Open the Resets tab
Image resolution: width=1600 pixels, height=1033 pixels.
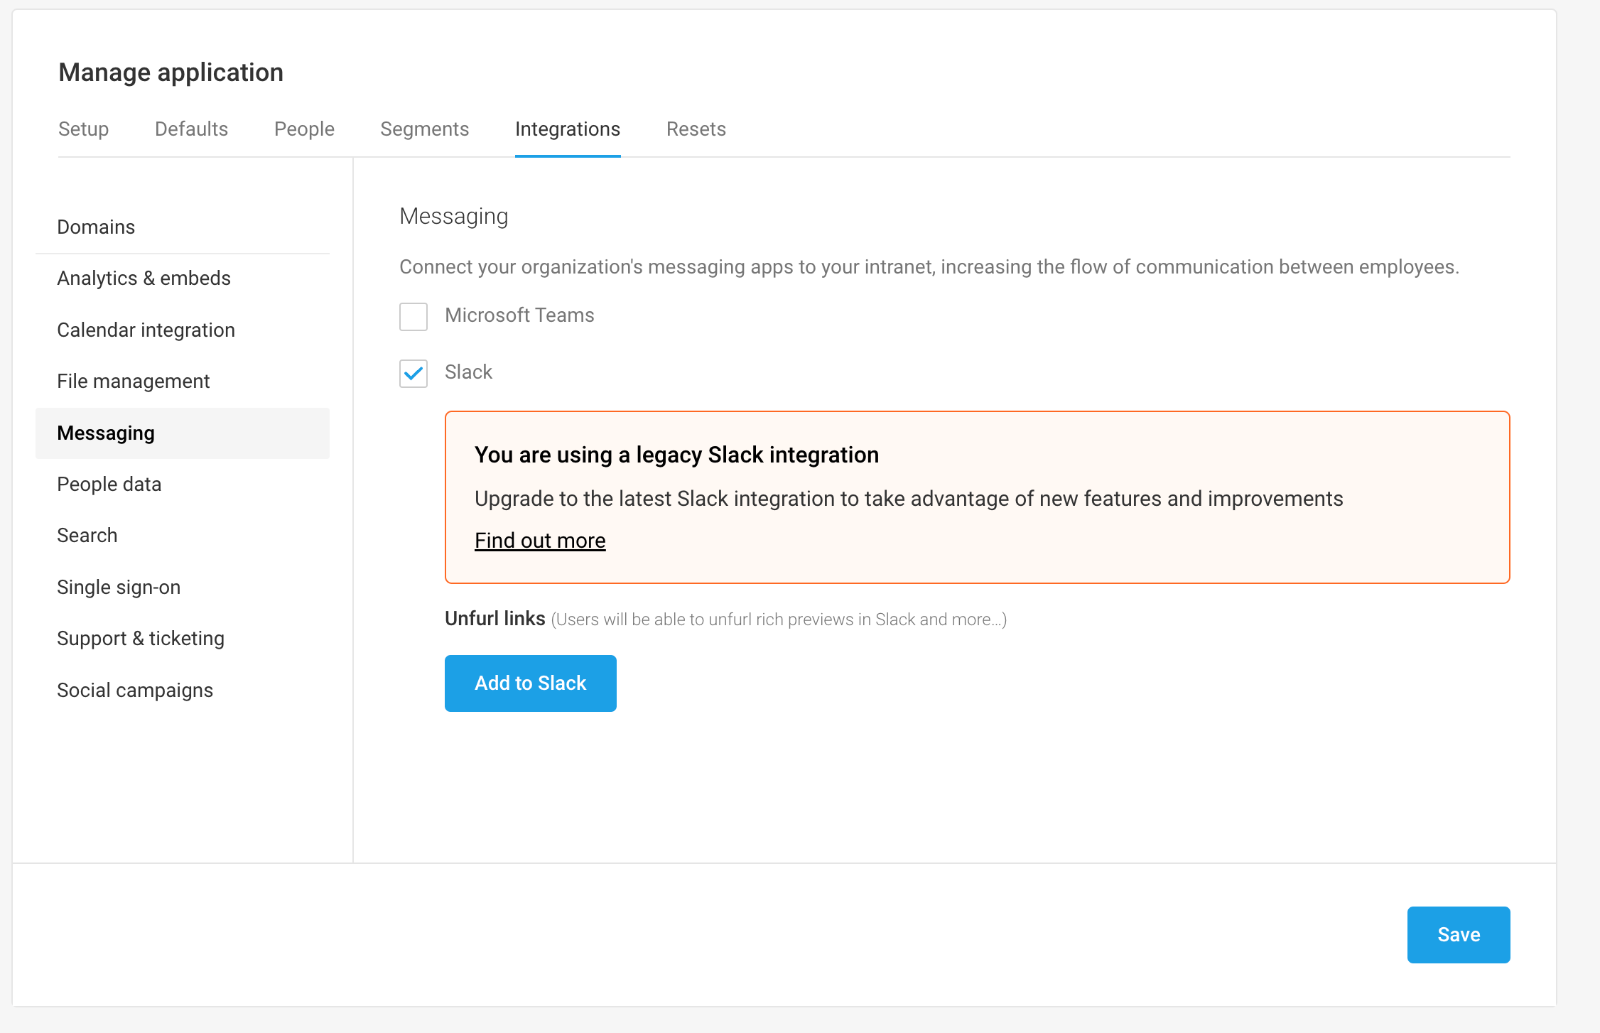click(696, 129)
